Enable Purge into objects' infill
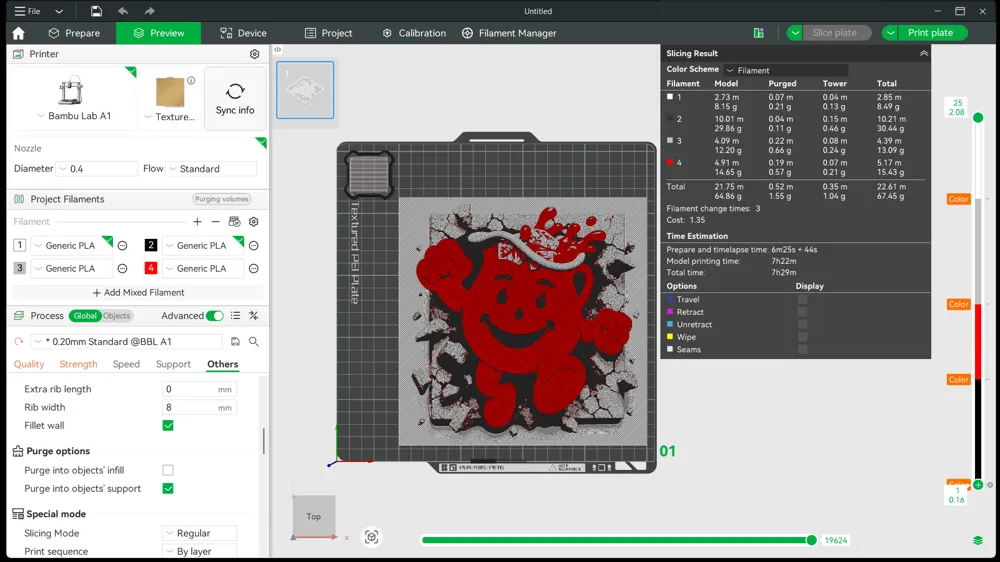Image resolution: width=1000 pixels, height=562 pixels. [168, 470]
